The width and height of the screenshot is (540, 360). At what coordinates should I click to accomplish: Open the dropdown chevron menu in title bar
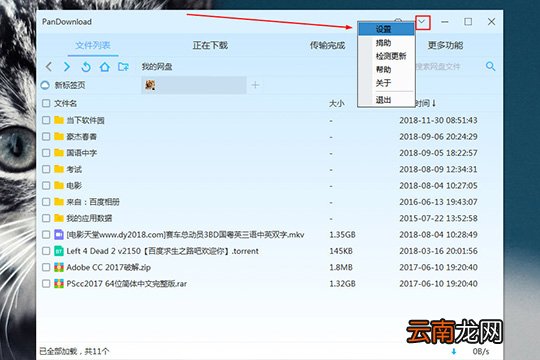tap(422, 22)
